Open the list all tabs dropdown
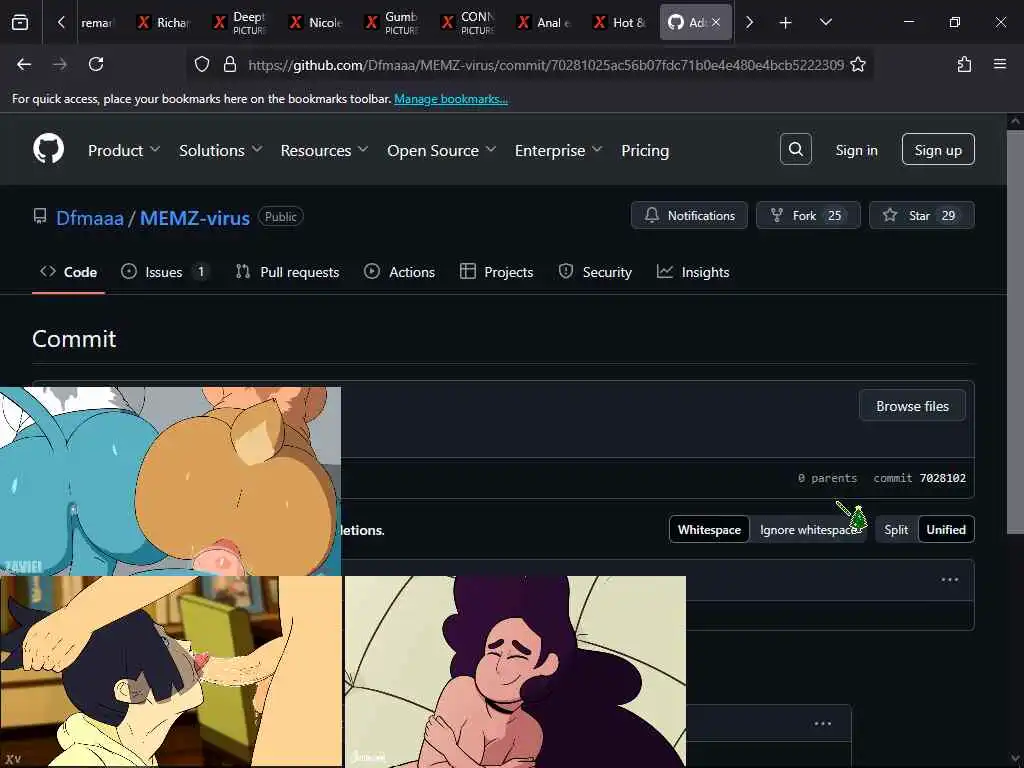The width and height of the screenshot is (1024, 768). [x=825, y=22]
